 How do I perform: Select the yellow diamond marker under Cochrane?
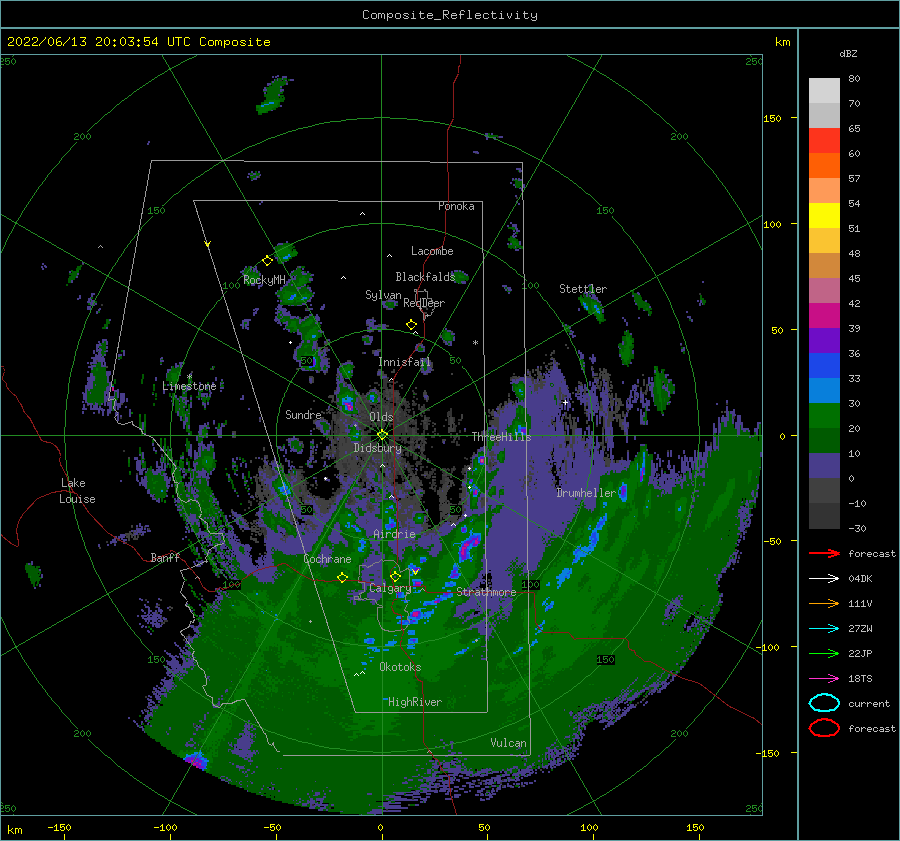click(342, 577)
